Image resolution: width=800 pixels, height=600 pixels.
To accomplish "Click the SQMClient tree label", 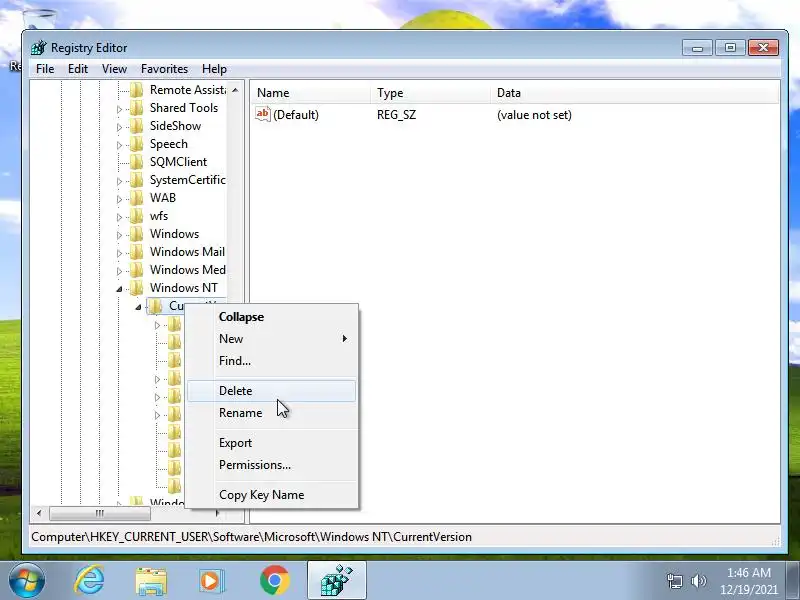I will (178, 162).
